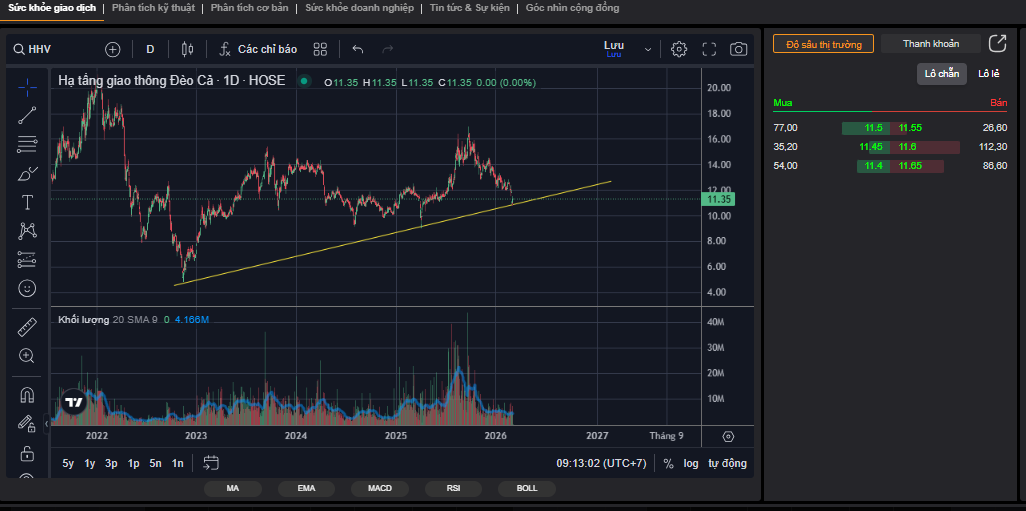The height and width of the screenshot is (511, 1026).
Task: Toggle lock all drawing tools
Action: [27, 453]
